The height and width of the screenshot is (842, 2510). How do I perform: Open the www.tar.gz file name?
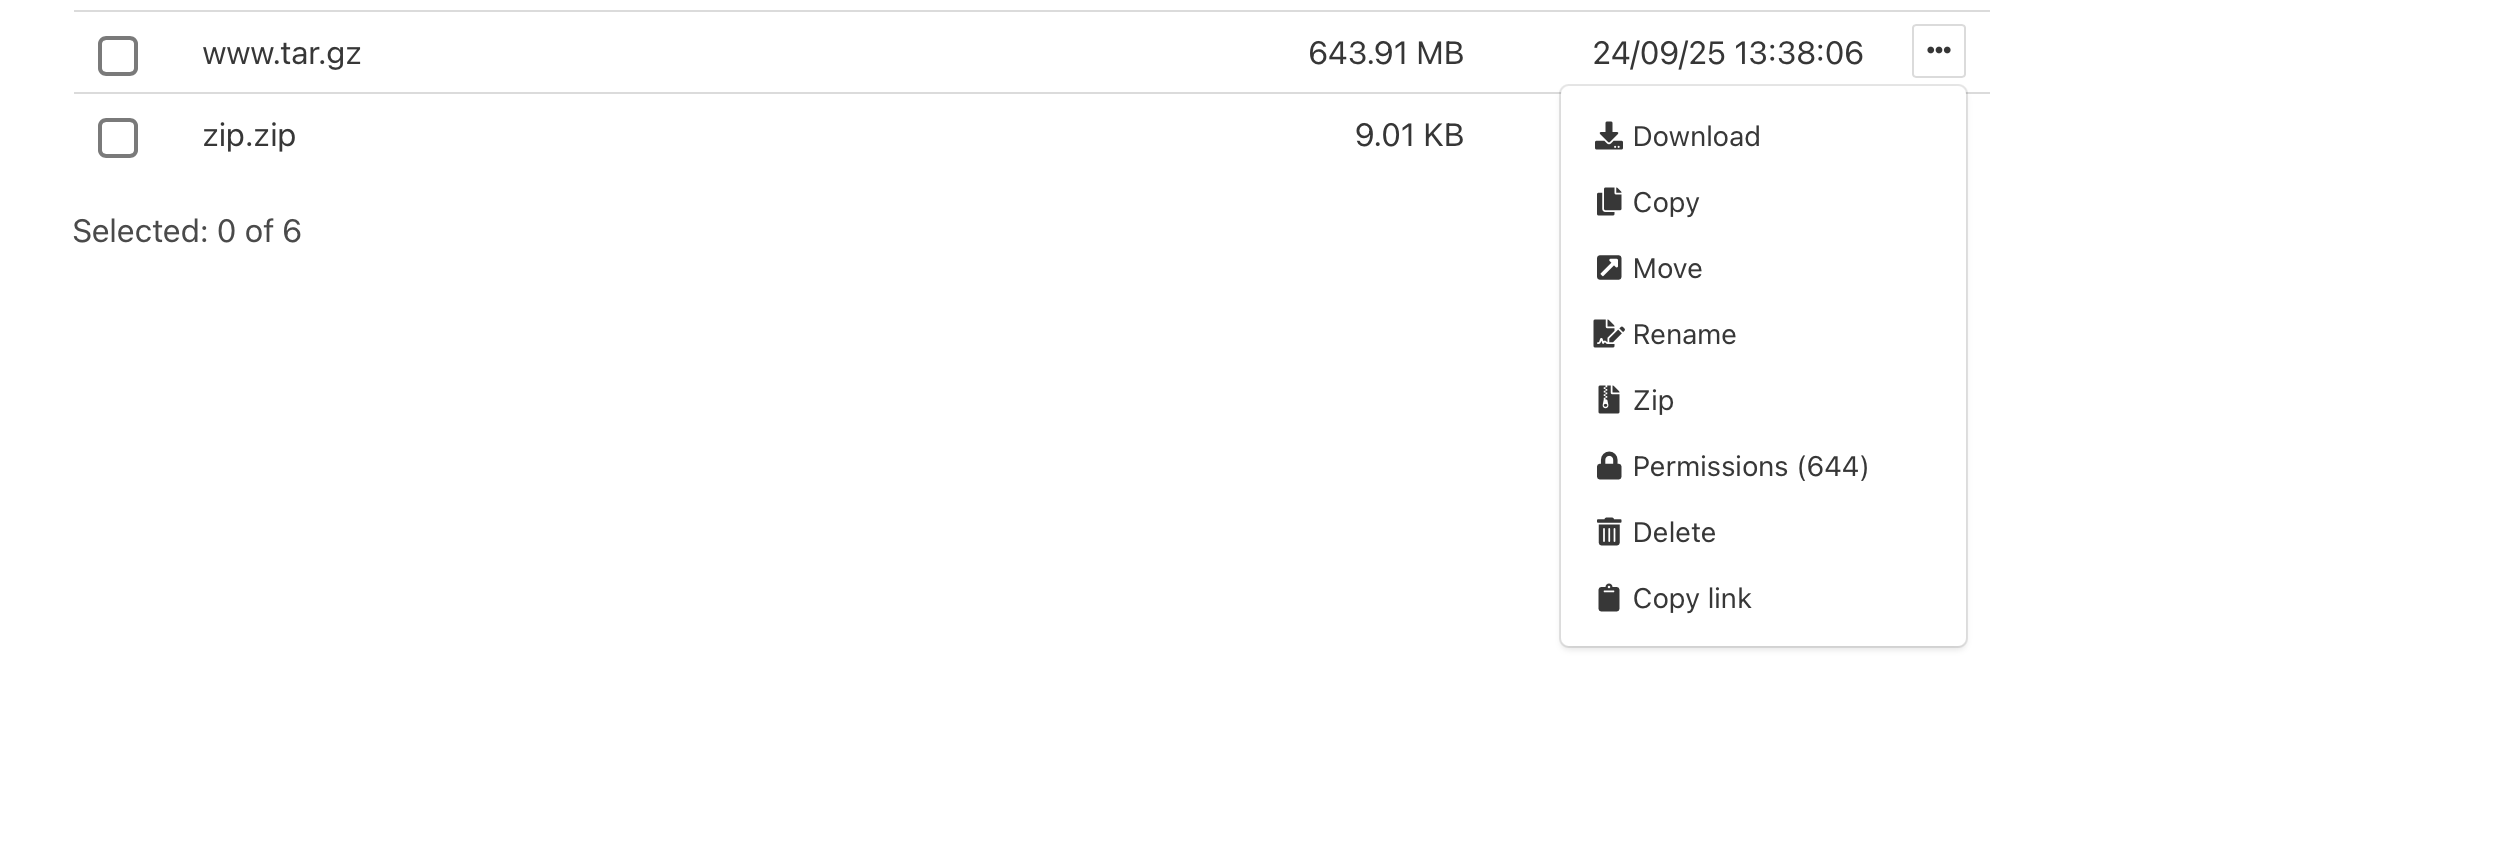[282, 53]
